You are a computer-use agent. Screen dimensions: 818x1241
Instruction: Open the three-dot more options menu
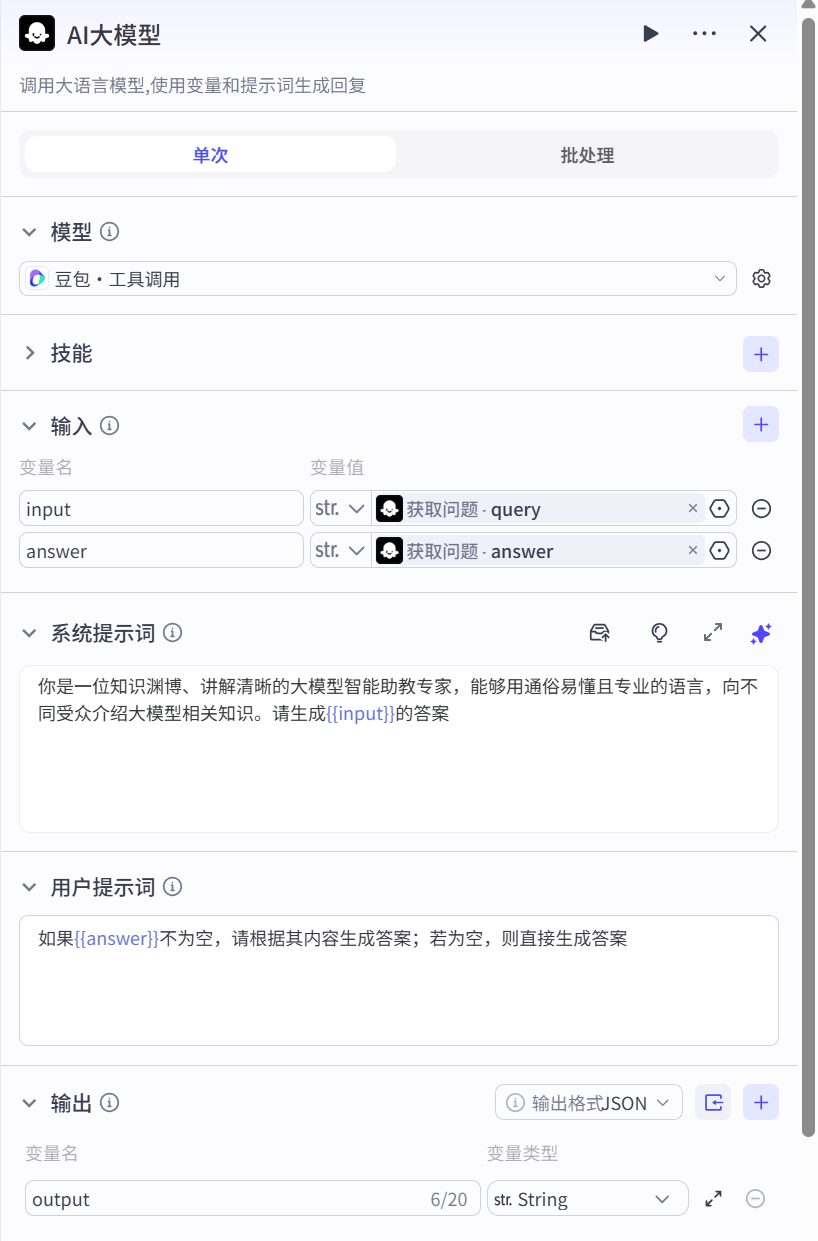[704, 34]
